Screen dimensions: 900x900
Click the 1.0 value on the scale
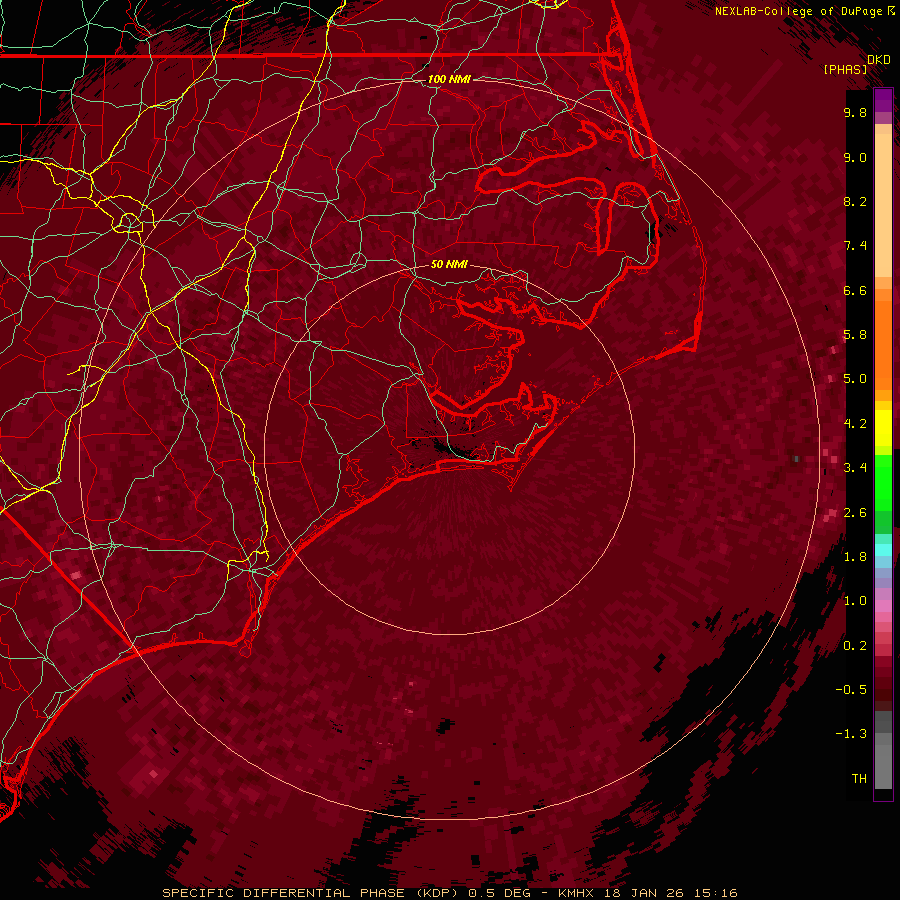855,601
